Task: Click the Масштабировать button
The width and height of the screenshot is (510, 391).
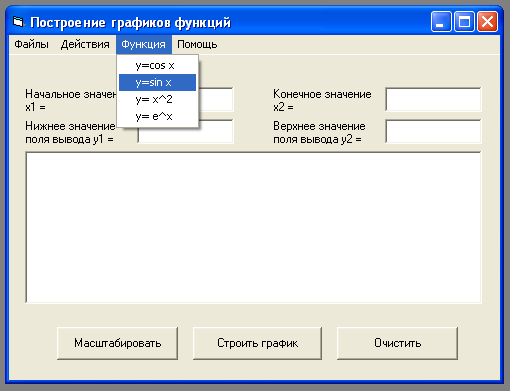Action: [x=117, y=343]
